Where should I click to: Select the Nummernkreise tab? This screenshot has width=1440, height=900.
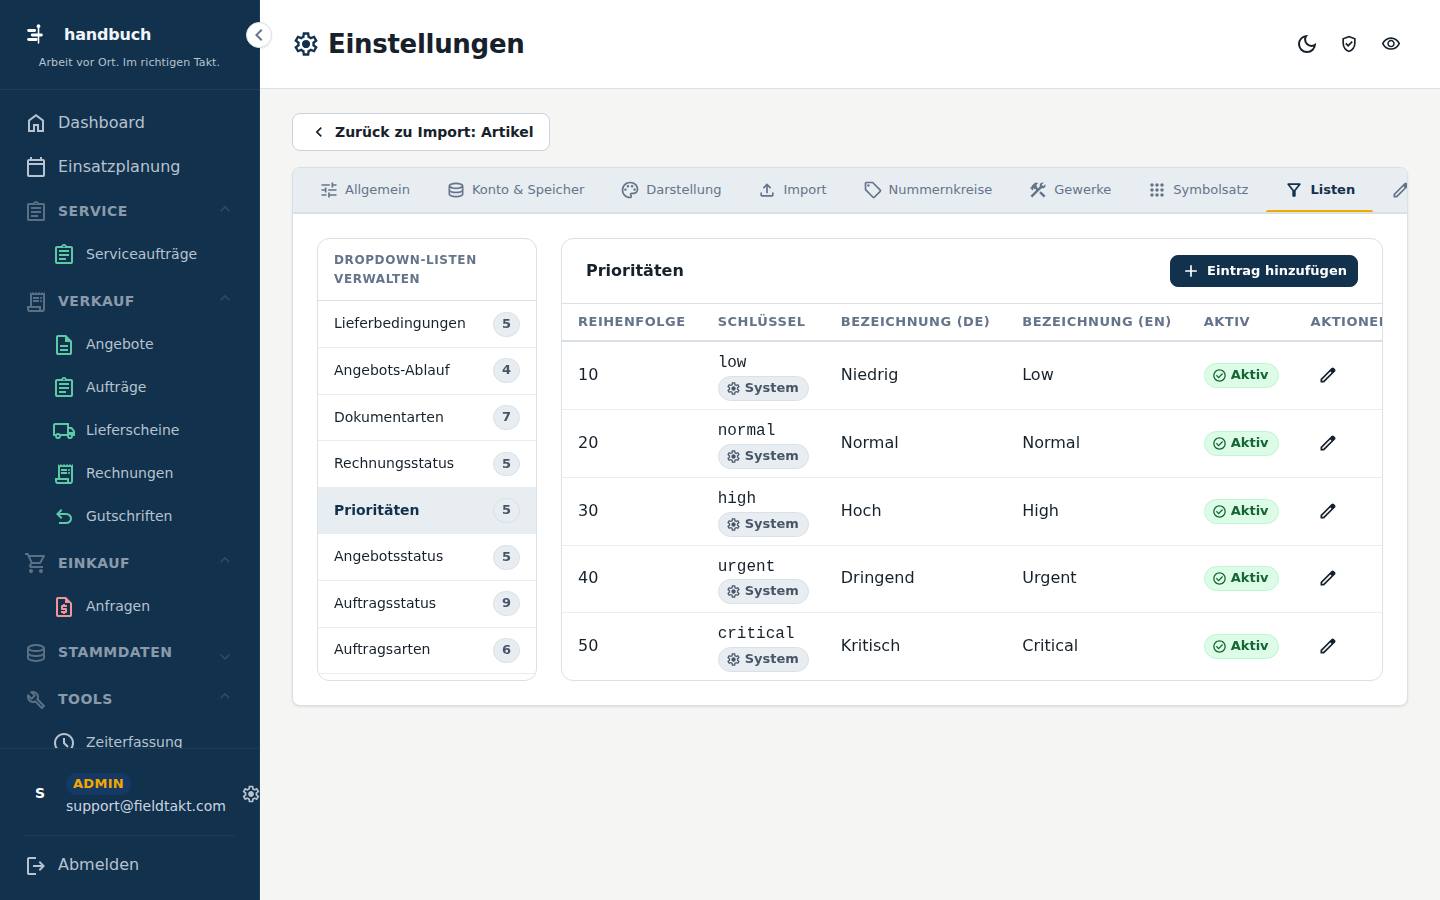[x=928, y=190]
